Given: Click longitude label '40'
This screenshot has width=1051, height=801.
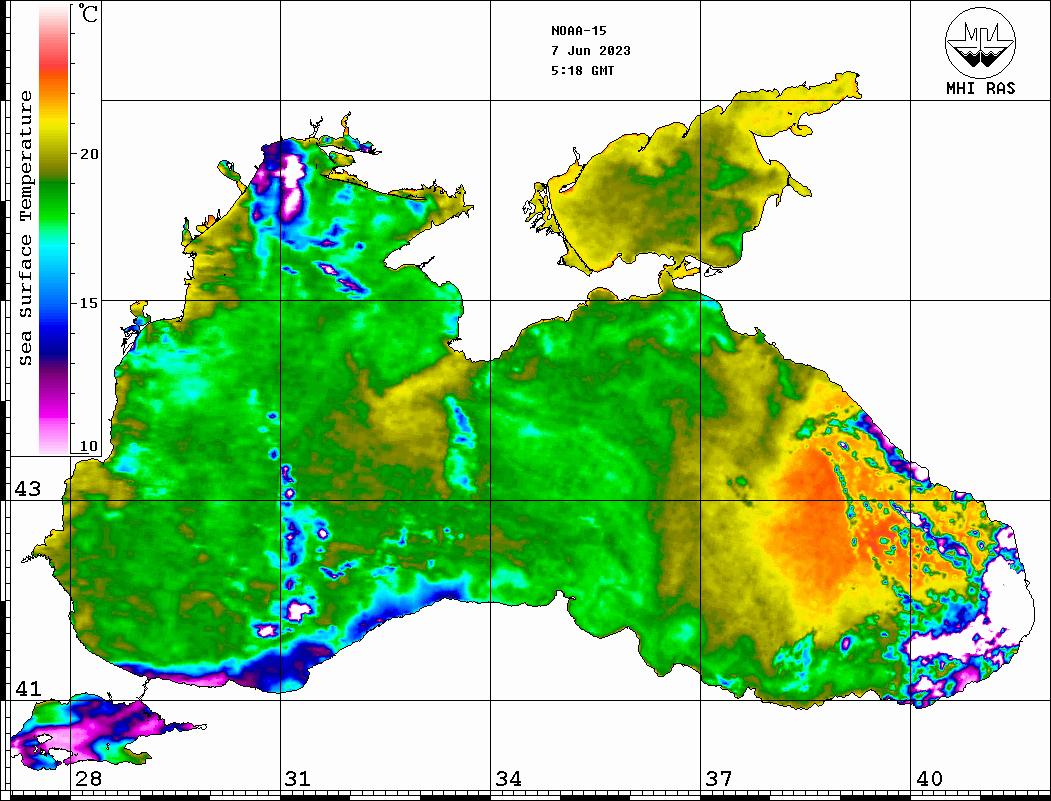Looking at the screenshot, I should tap(928, 779).
